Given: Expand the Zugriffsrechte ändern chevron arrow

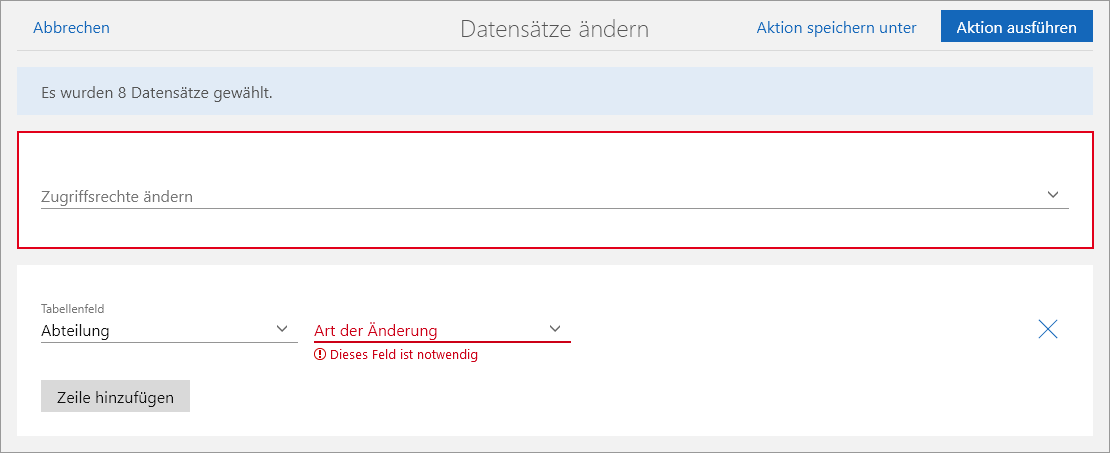Looking at the screenshot, I should [x=1053, y=195].
